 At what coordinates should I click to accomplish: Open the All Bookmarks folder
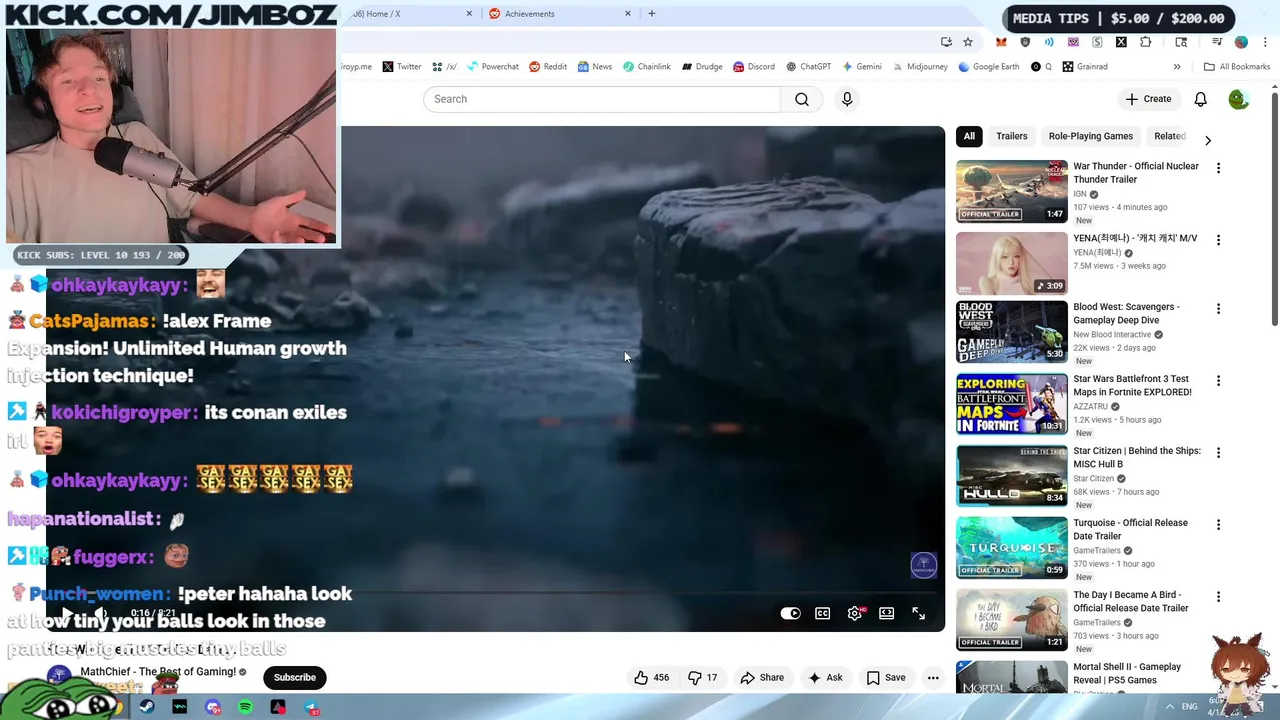pyautogui.click(x=1237, y=67)
